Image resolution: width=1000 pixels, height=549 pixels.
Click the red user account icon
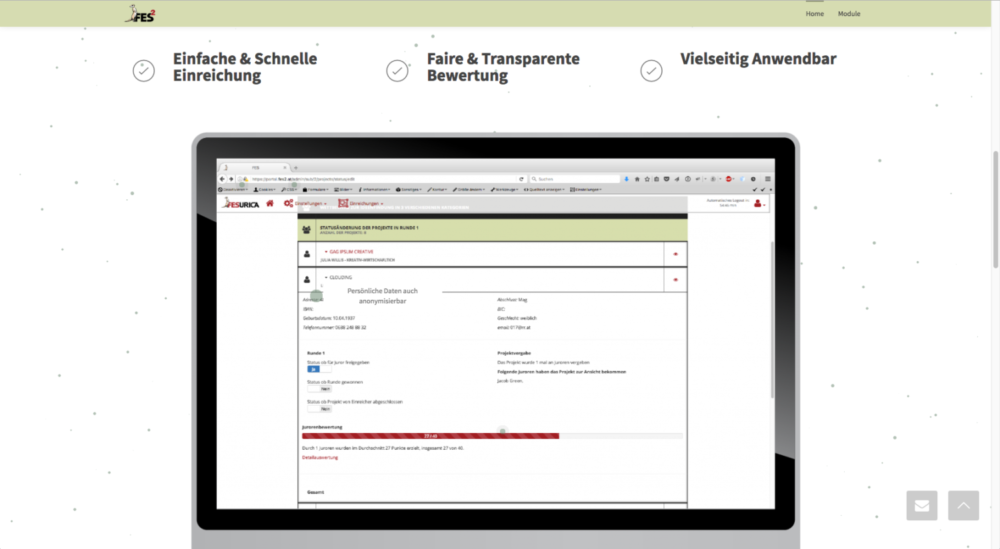pyautogui.click(x=758, y=204)
